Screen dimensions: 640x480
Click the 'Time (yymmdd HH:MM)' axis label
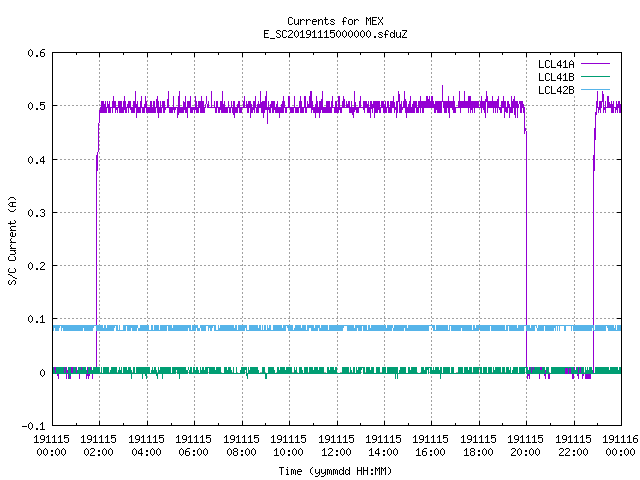(335, 471)
